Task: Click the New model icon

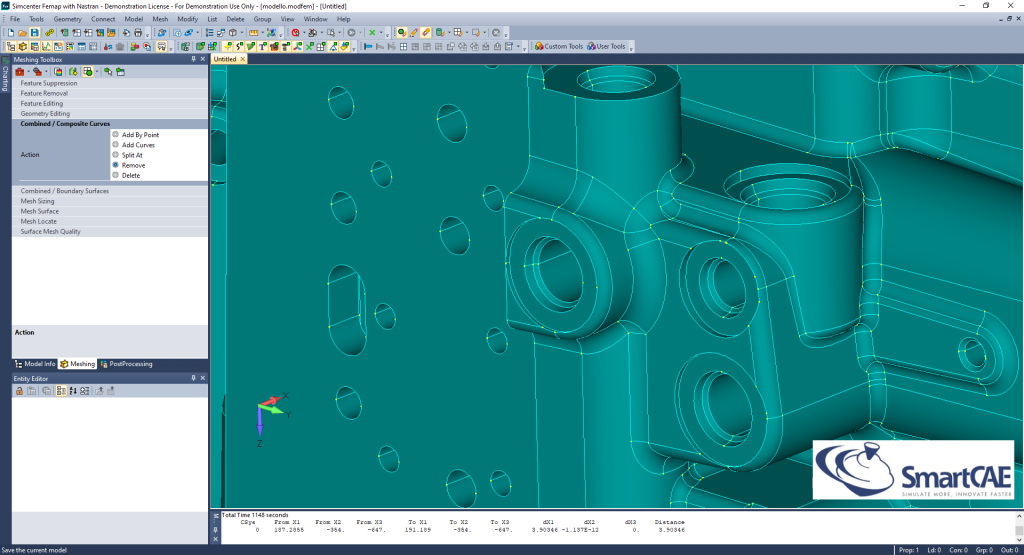Action: pyautogui.click(x=11, y=33)
